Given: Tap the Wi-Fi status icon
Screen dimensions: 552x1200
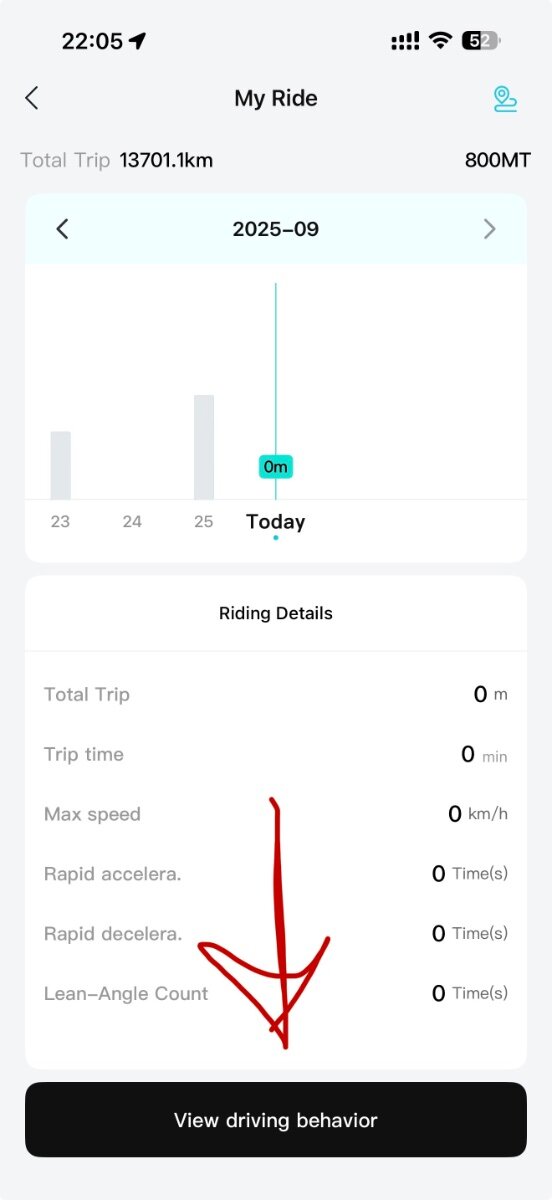Looking at the screenshot, I should [440, 41].
